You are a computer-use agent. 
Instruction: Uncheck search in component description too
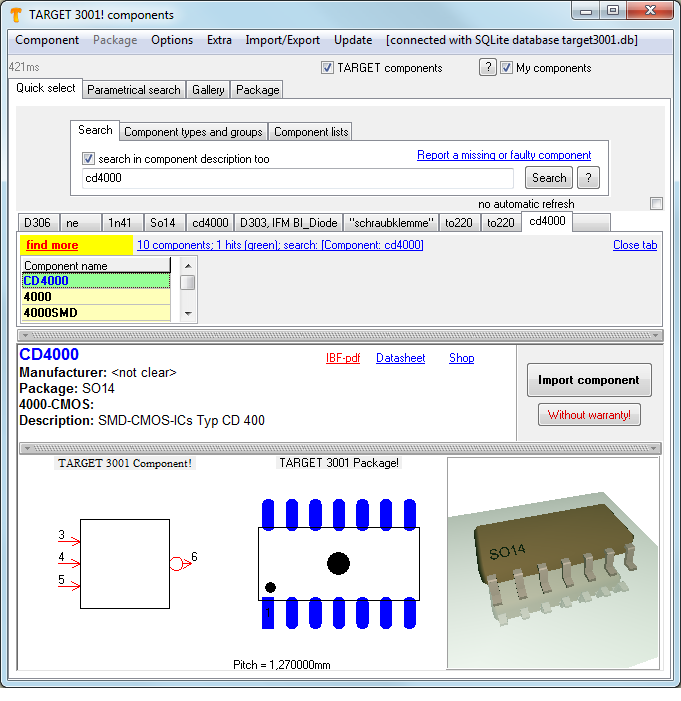pos(89,159)
